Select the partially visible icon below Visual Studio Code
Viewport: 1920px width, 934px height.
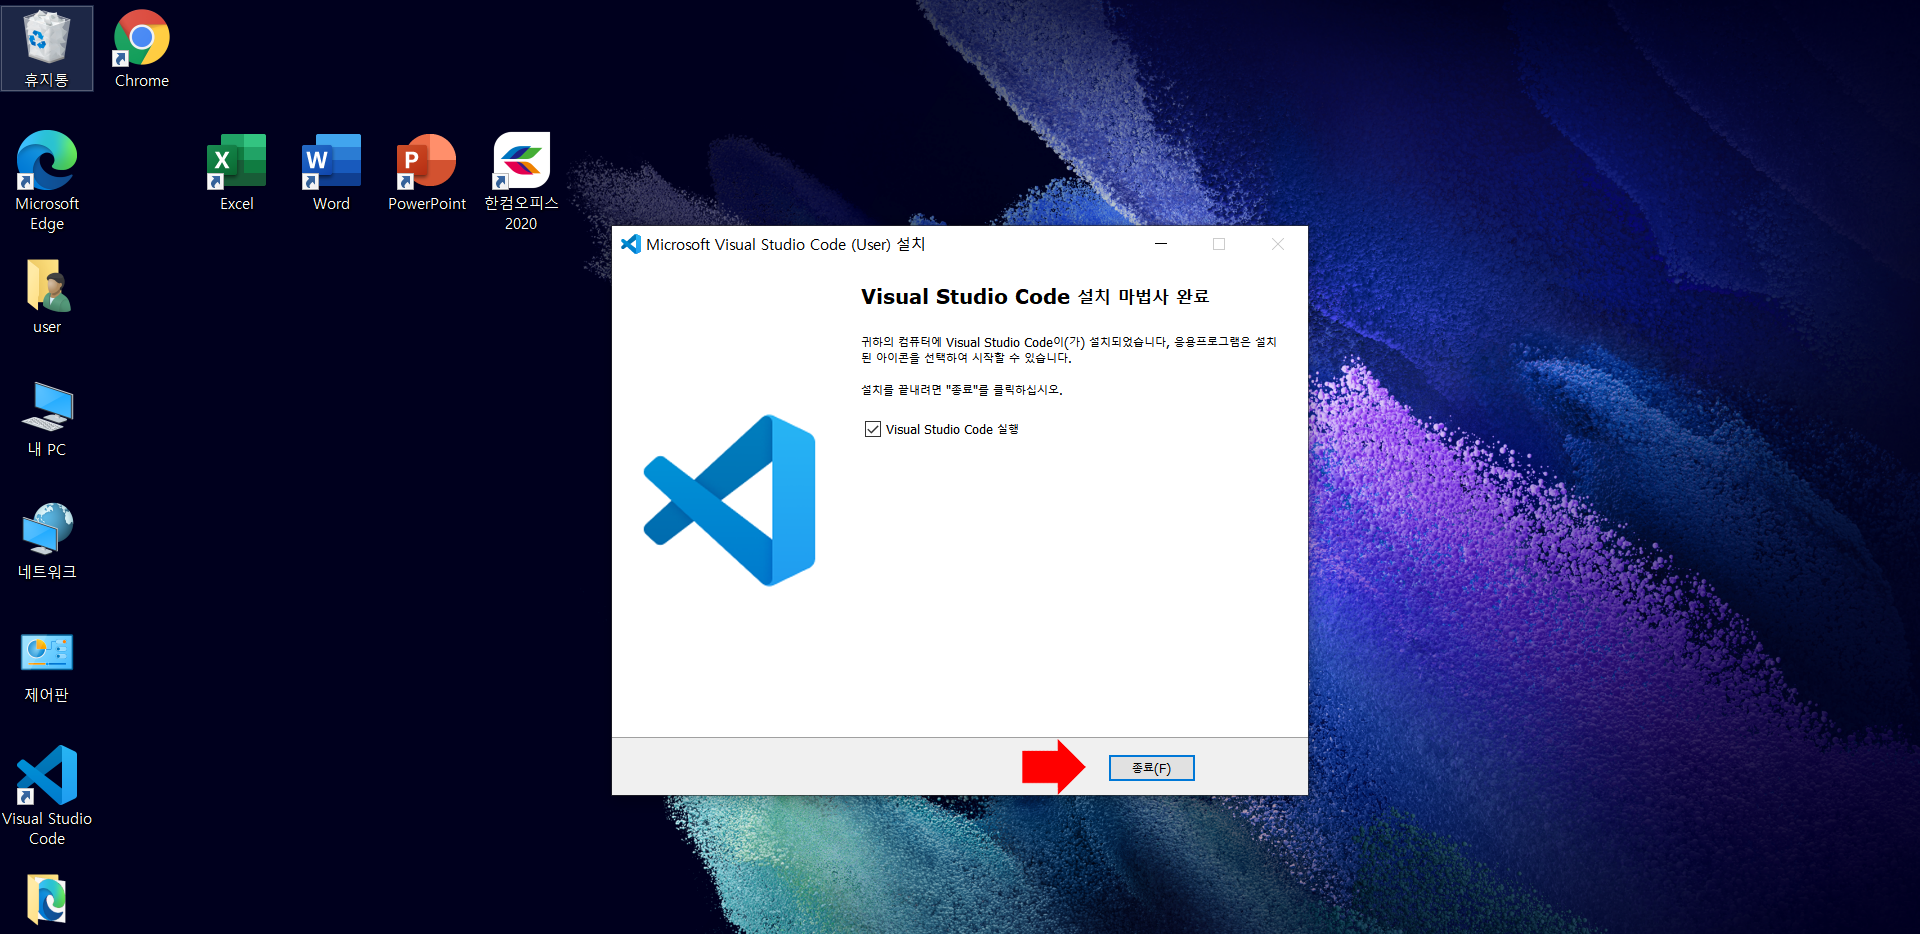click(47, 900)
